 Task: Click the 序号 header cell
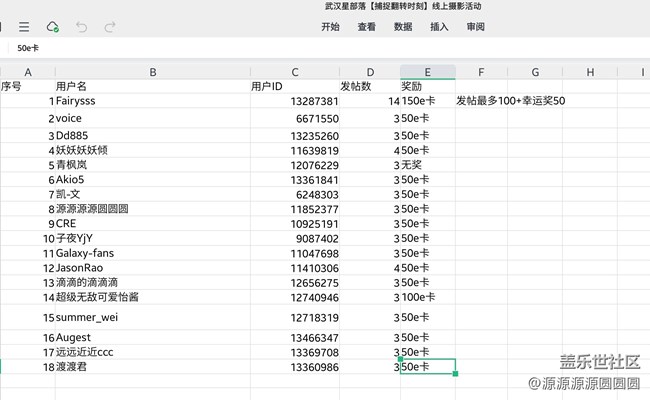pos(28,86)
